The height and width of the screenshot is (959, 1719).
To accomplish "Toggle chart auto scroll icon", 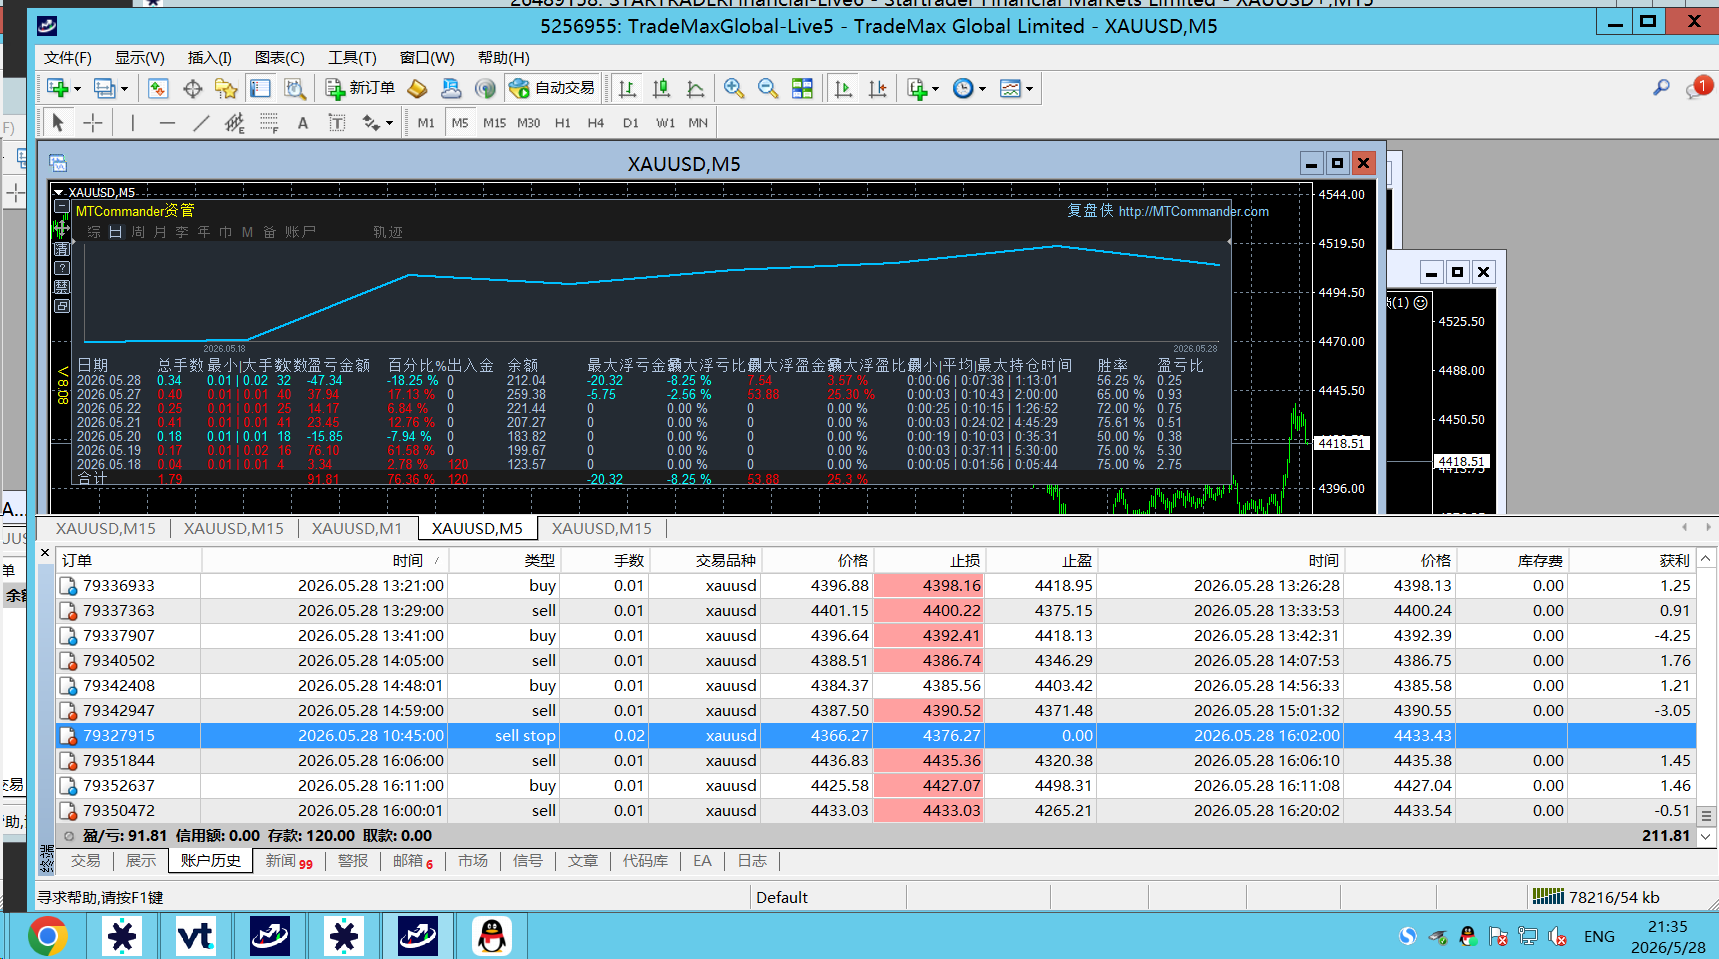I will [x=843, y=88].
